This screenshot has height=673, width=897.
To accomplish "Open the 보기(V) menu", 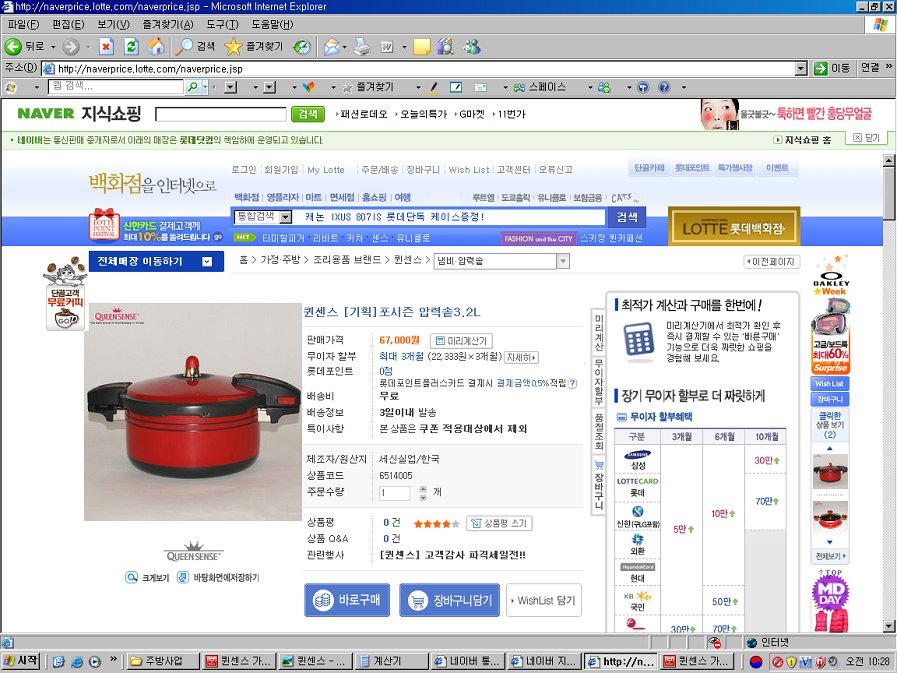I will tap(113, 24).
